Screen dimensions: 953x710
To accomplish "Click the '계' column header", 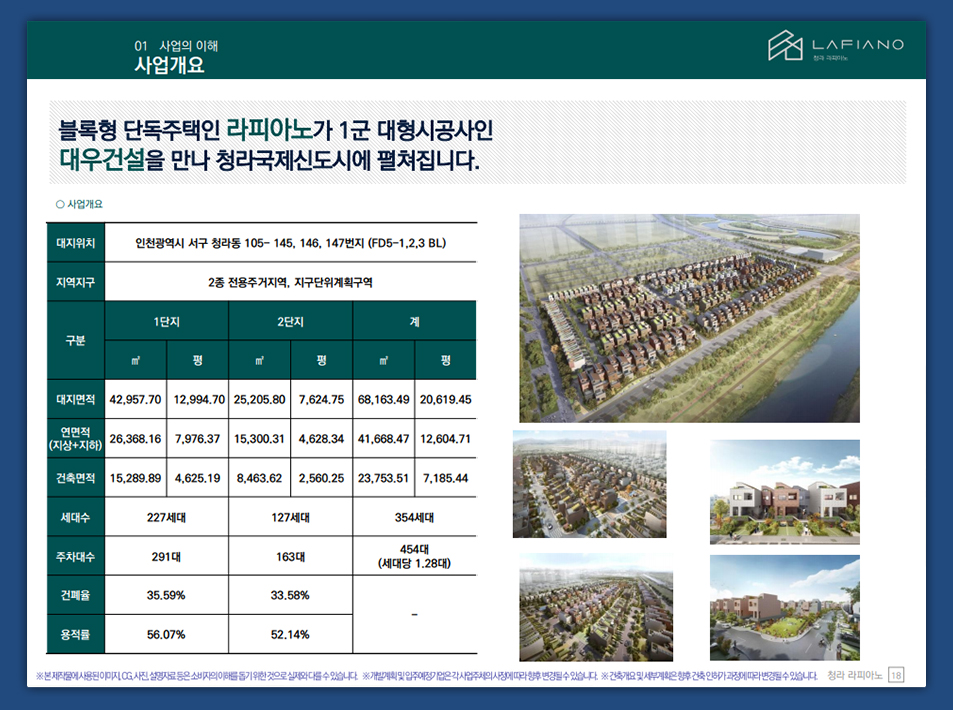I will [x=415, y=321].
